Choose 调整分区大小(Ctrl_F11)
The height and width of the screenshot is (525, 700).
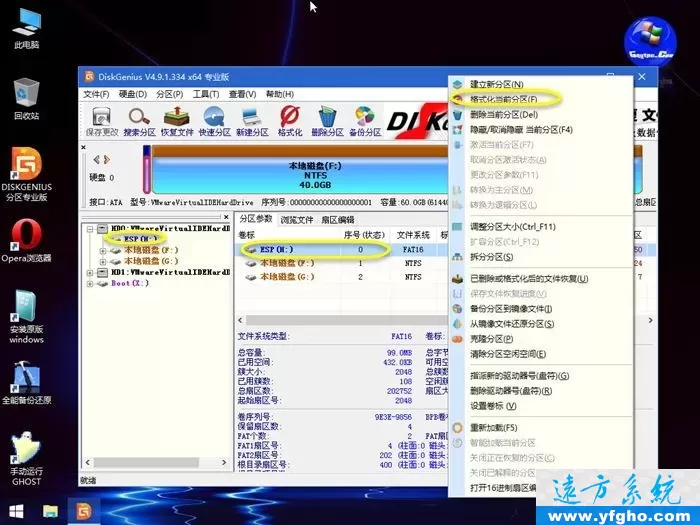(541, 227)
